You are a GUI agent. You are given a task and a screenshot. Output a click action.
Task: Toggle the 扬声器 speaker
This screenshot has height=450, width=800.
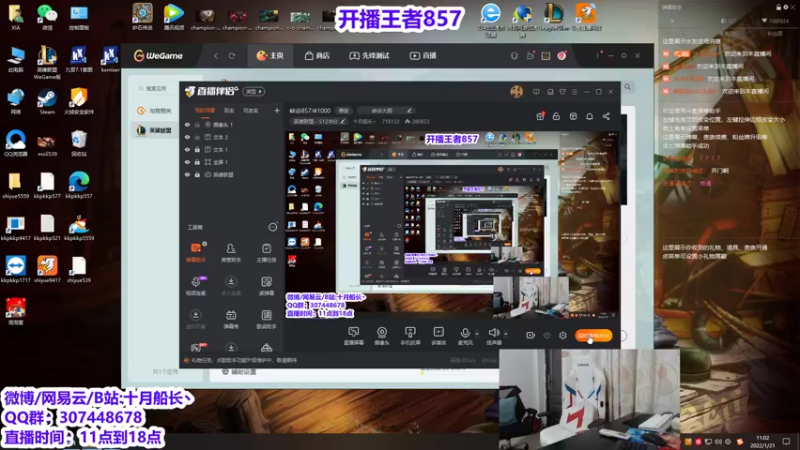click(x=493, y=336)
